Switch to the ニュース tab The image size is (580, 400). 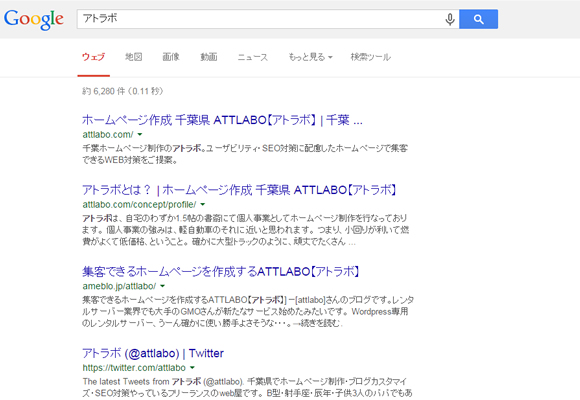click(253, 57)
